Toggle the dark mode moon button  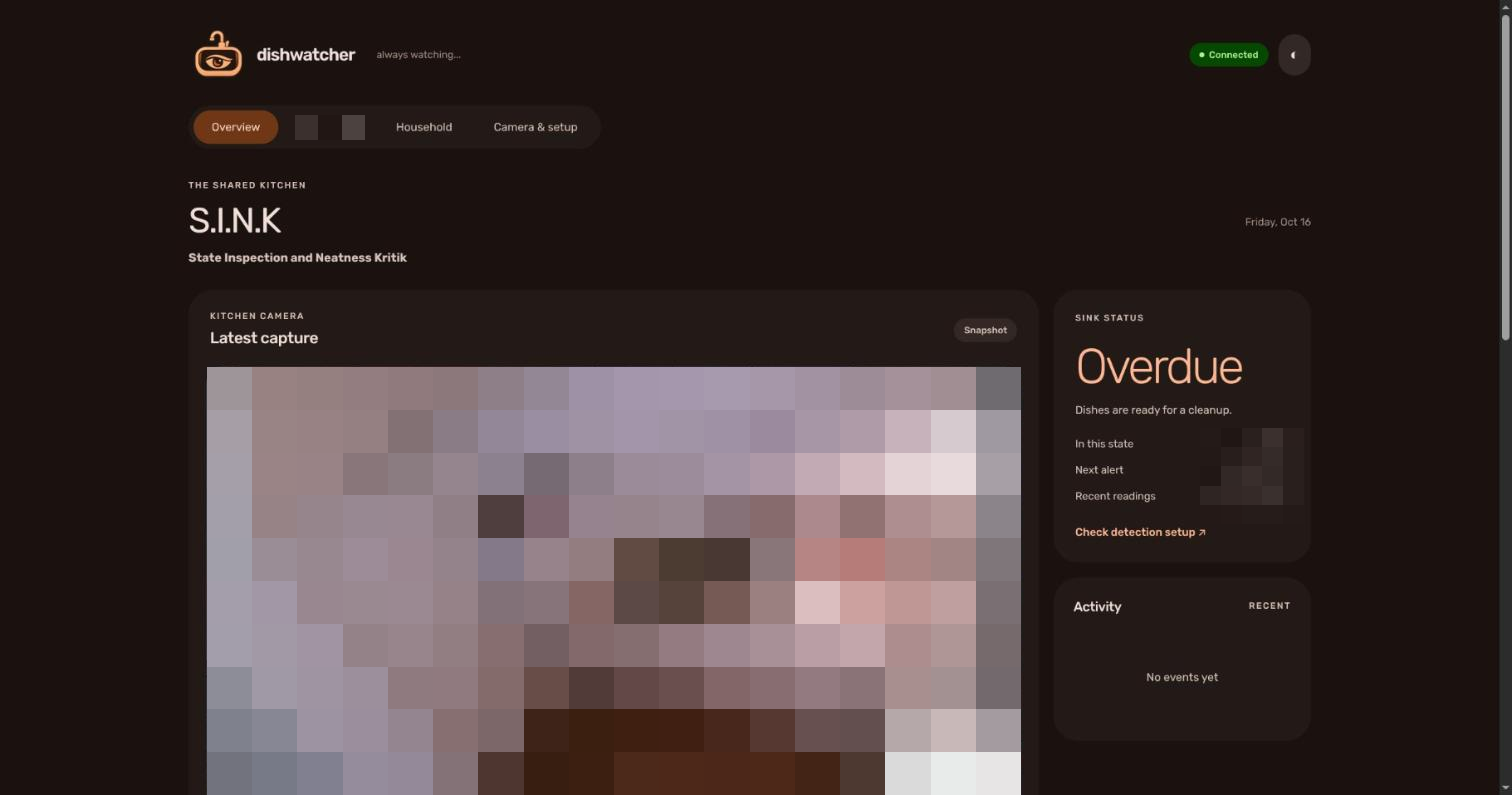pyautogui.click(x=1294, y=55)
